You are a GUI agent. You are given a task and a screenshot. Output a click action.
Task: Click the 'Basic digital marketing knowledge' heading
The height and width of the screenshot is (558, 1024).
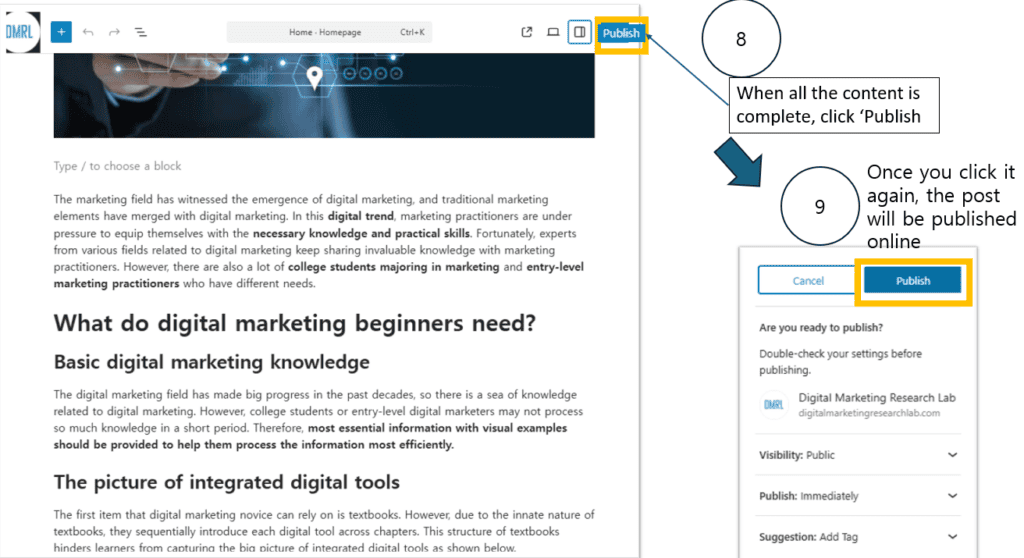211,362
